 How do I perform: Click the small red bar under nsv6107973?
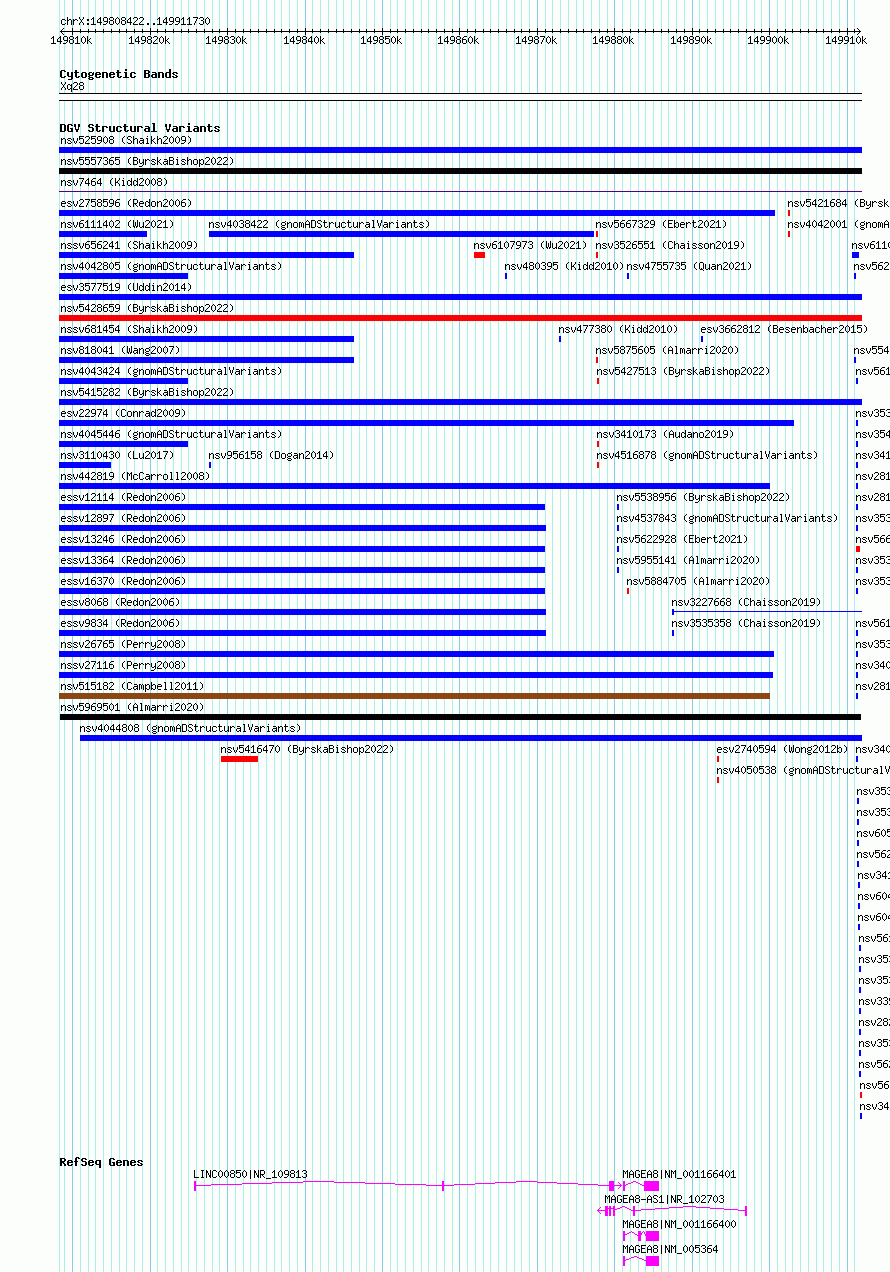click(479, 255)
